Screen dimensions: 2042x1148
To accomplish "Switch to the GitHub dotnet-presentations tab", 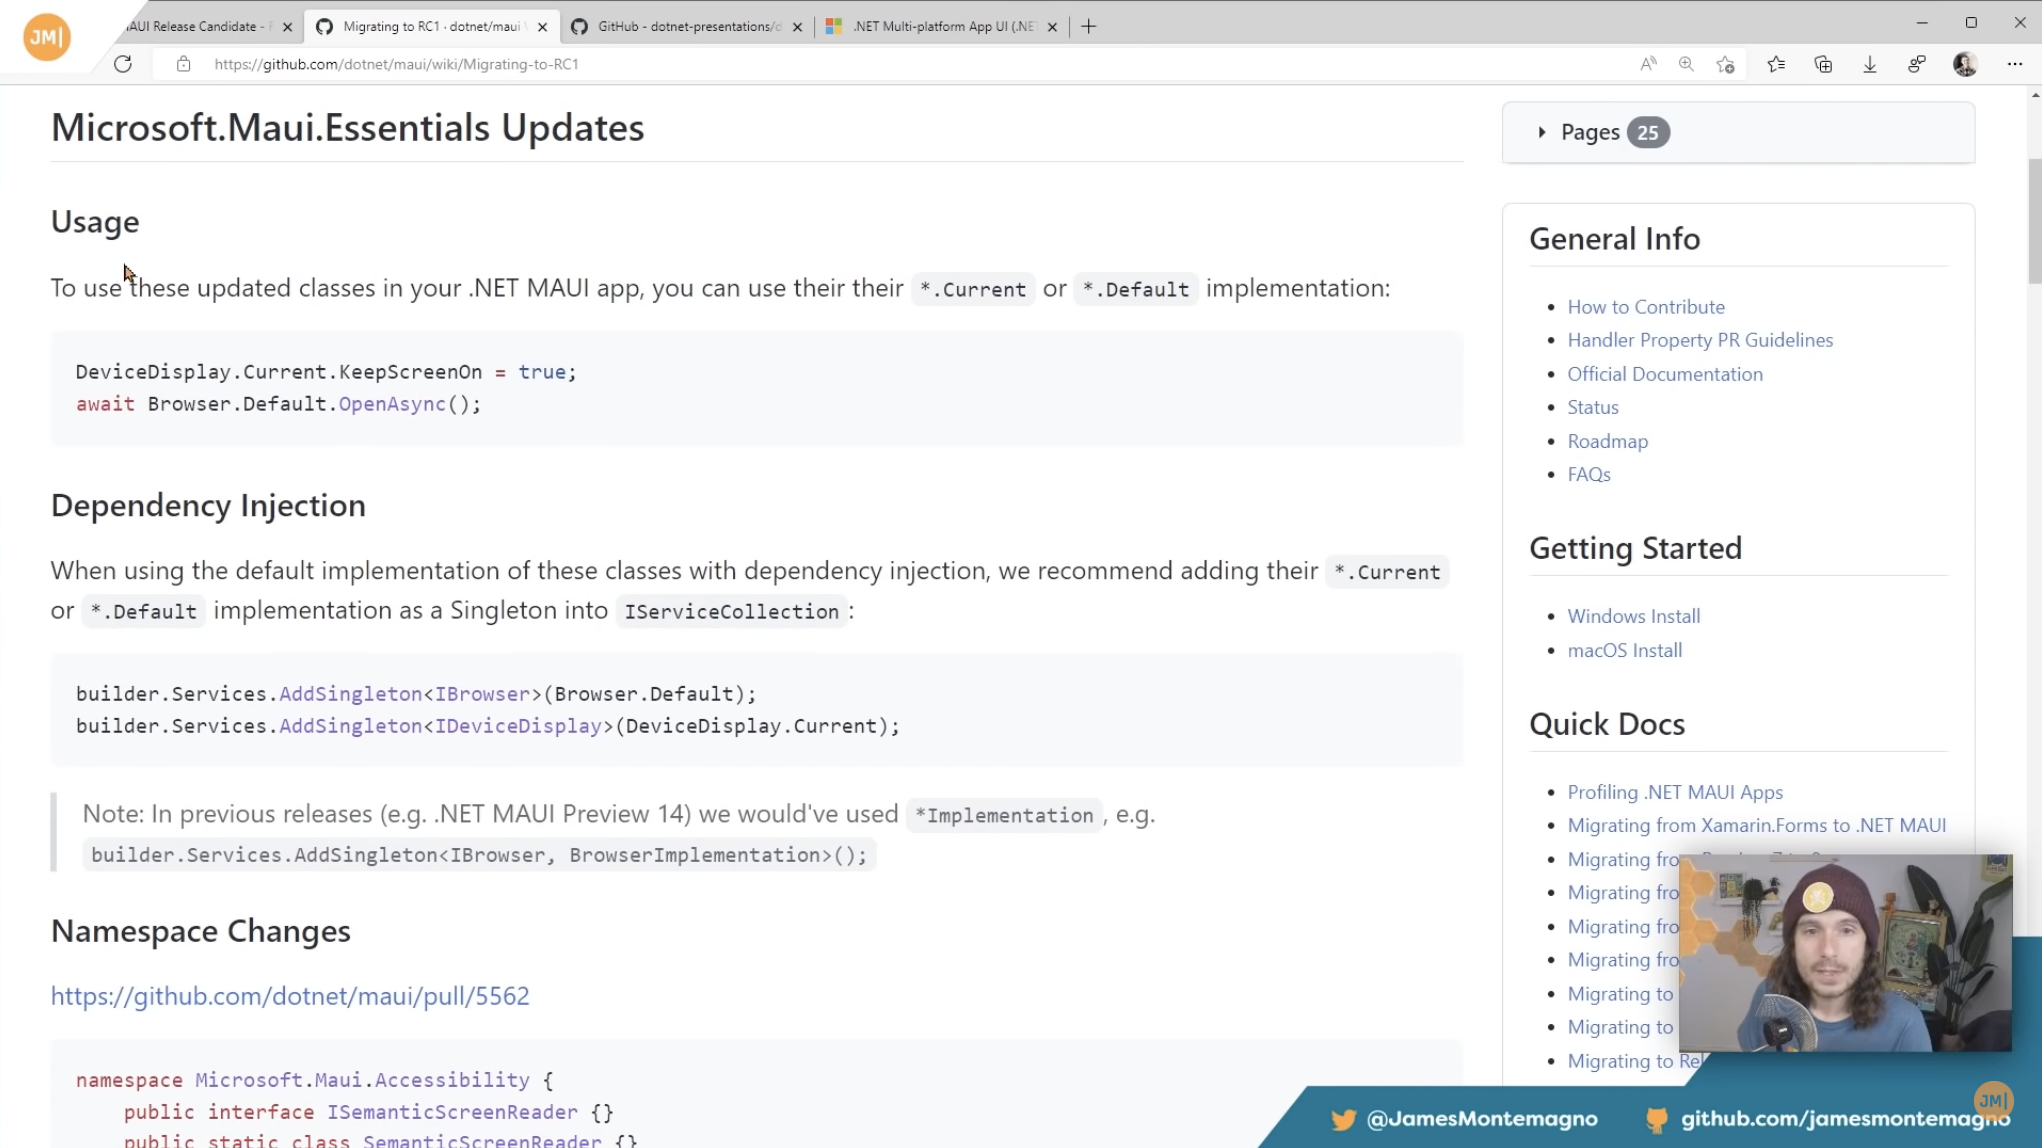I will [688, 27].
